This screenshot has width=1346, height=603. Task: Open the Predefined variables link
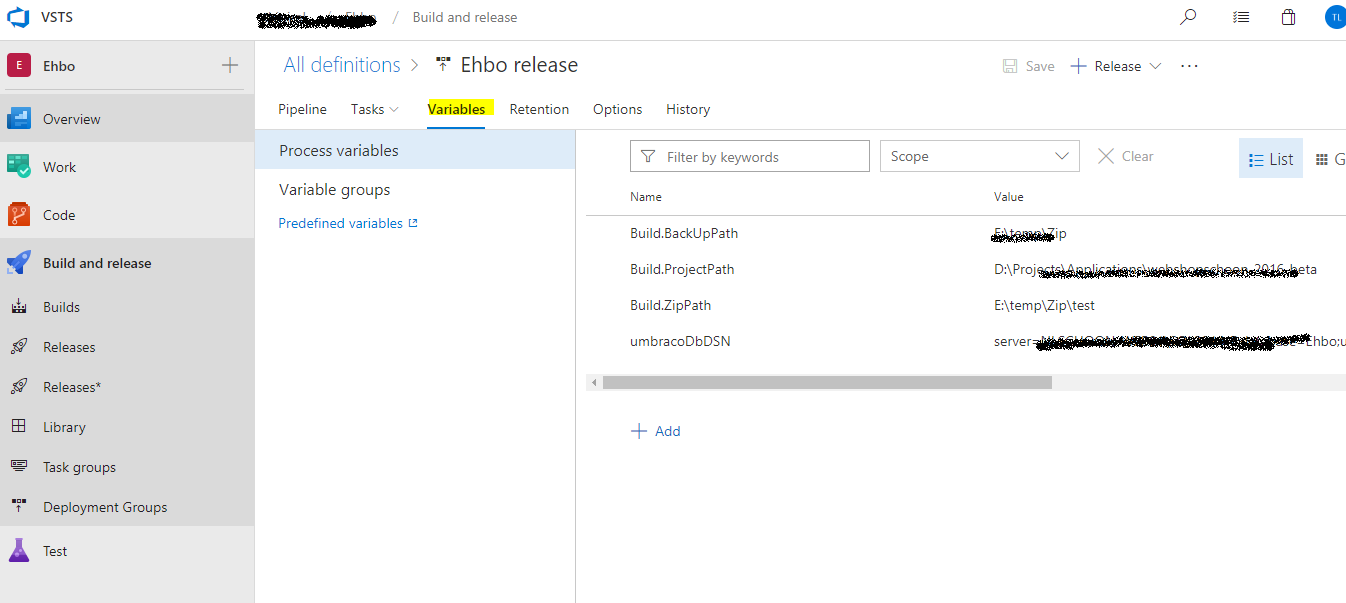point(340,223)
